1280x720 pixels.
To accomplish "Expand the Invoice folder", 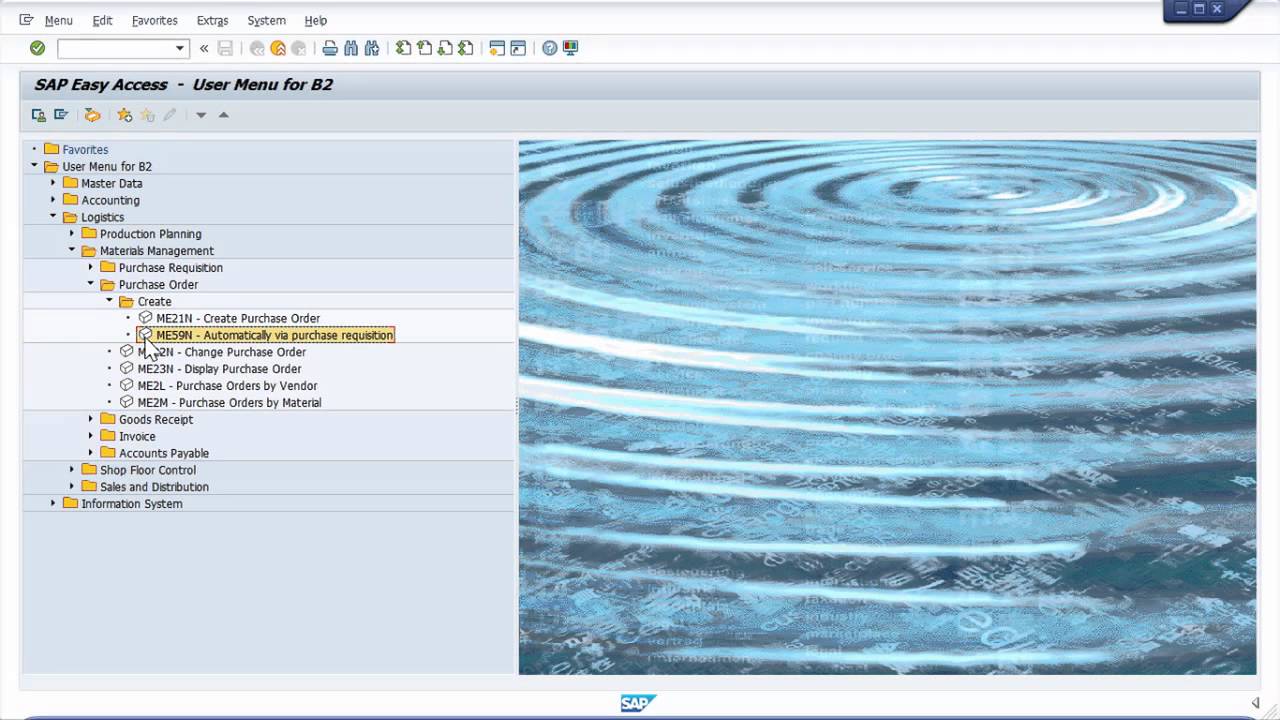I will [91, 436].
